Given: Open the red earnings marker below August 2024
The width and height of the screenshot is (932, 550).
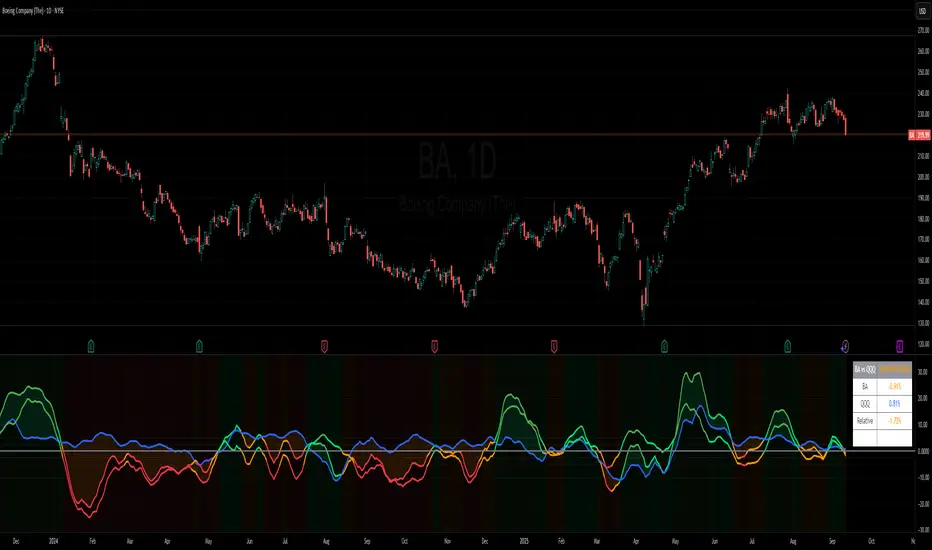Looking at the screenshot, I should 325,346.
